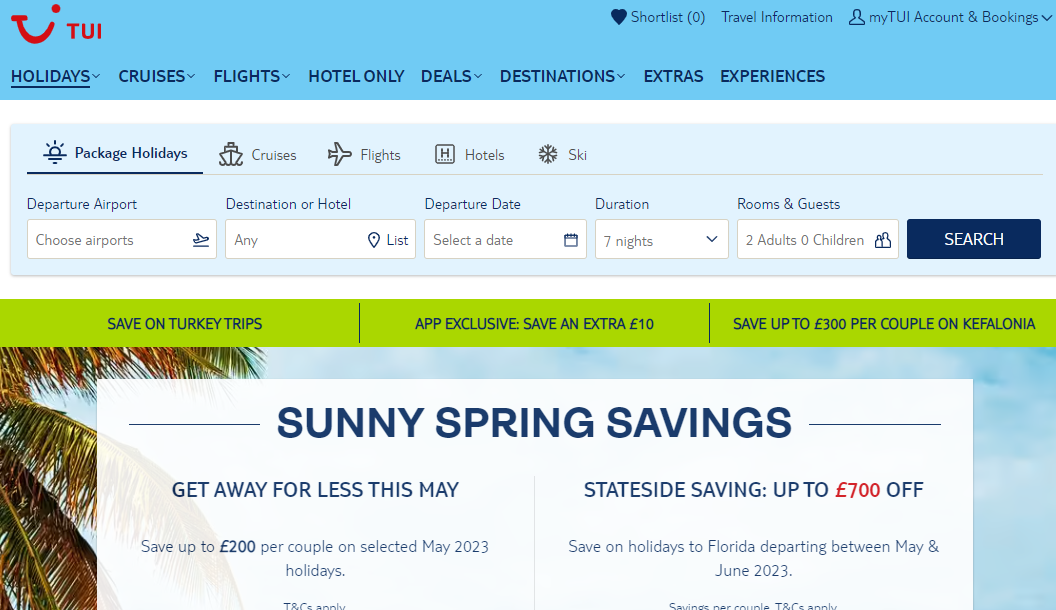The image size is (1056, 610).
Task: Click the Save on Turkey Trips banner
Action: point(184,324)
